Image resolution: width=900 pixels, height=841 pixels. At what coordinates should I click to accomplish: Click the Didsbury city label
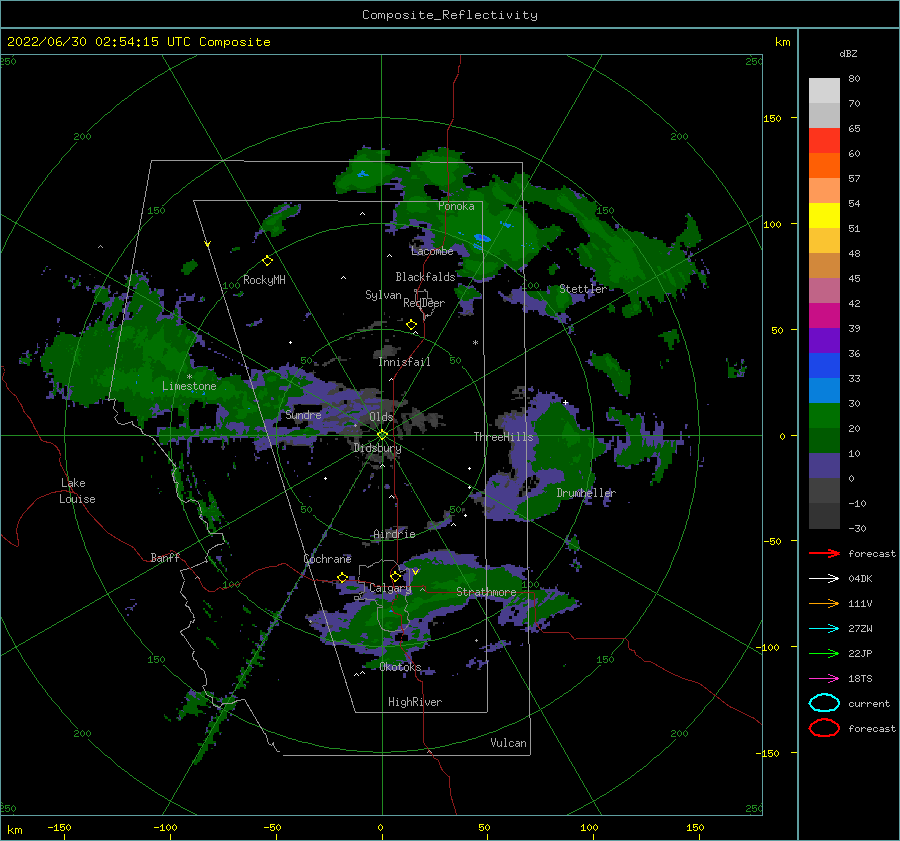(x=377, y=448)
